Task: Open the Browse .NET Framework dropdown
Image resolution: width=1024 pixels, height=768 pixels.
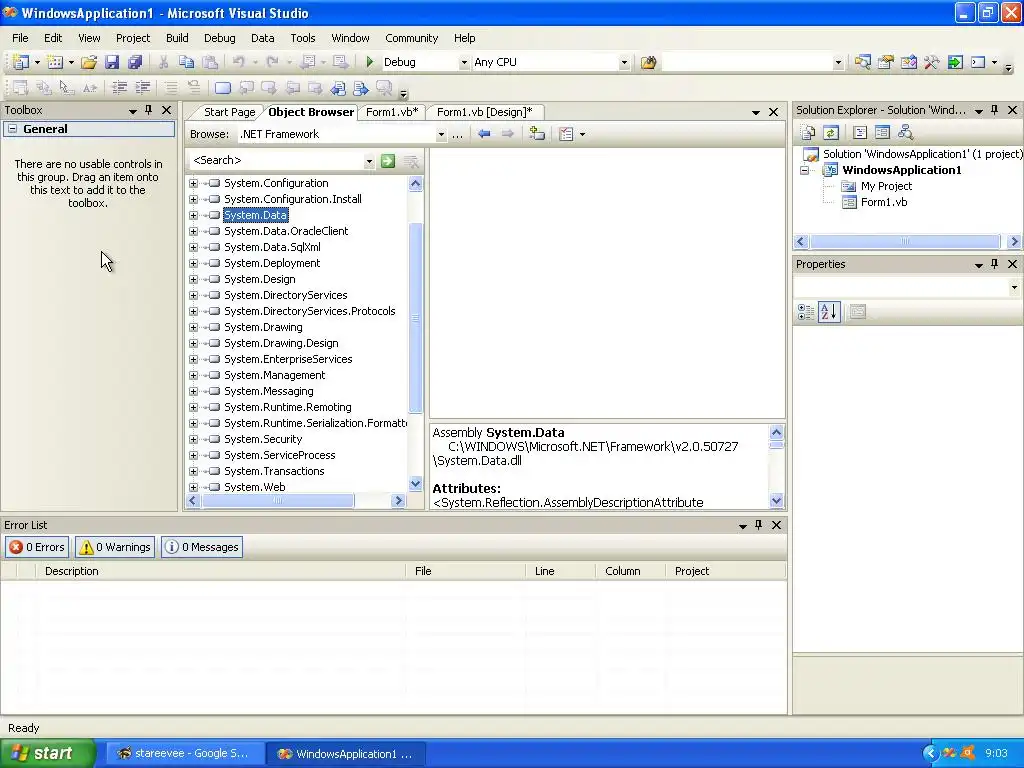Action: tap(441, 135)
